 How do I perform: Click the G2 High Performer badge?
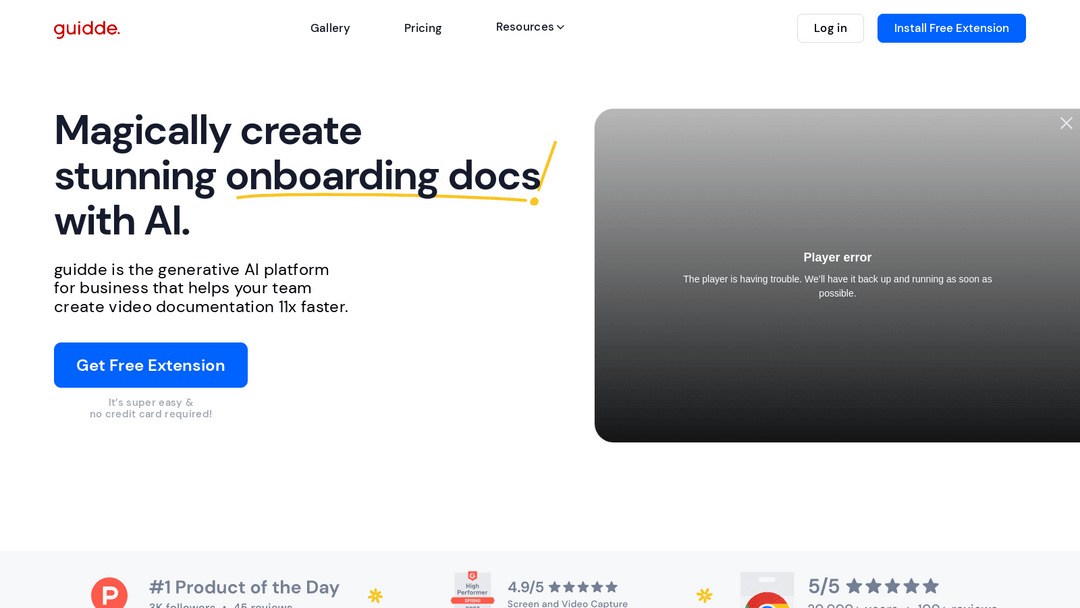click(x=472, y=589)
